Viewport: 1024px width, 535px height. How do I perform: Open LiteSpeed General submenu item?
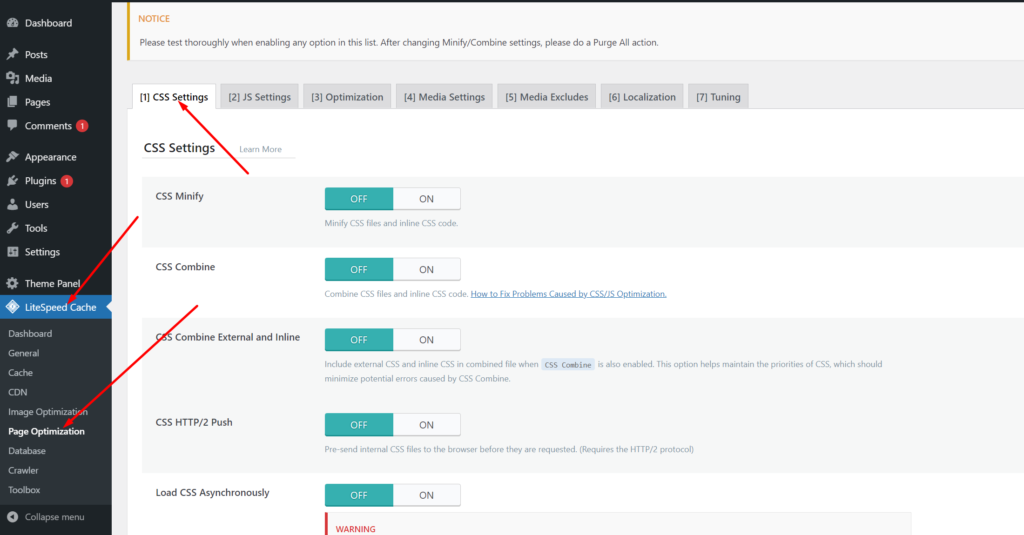coord(24,353)
